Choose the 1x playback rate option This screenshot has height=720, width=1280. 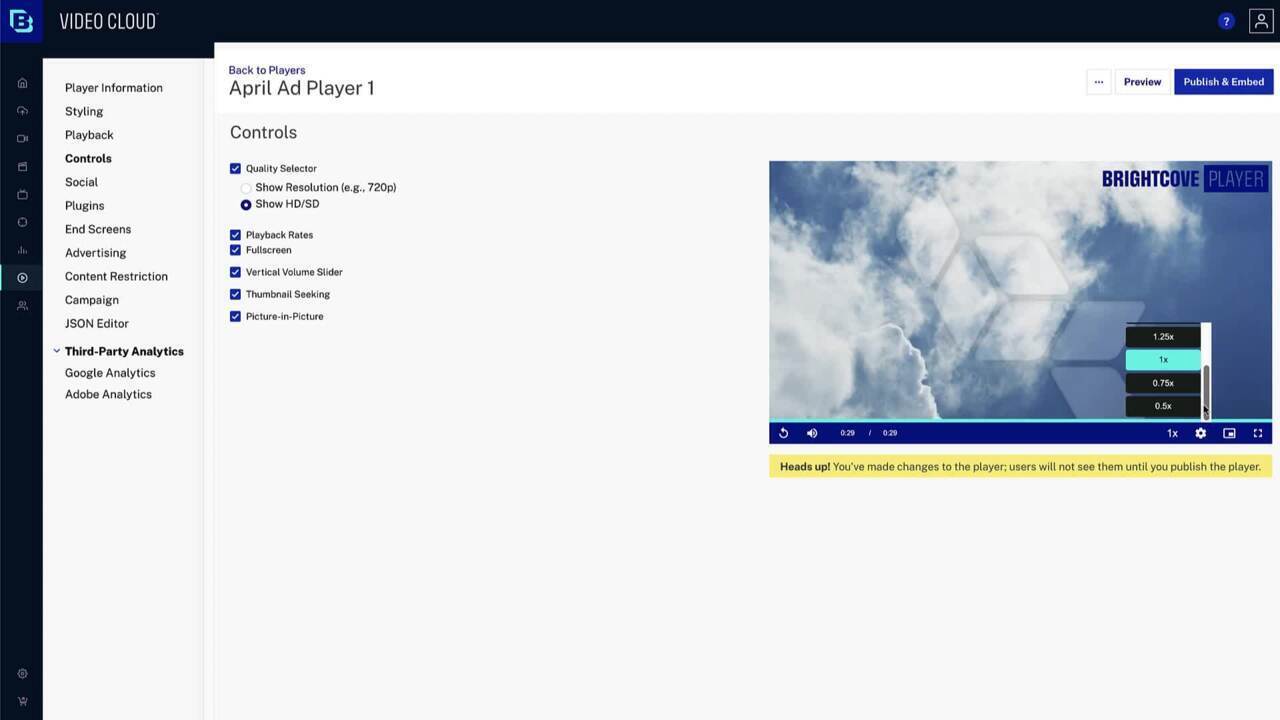[1163, 360]
